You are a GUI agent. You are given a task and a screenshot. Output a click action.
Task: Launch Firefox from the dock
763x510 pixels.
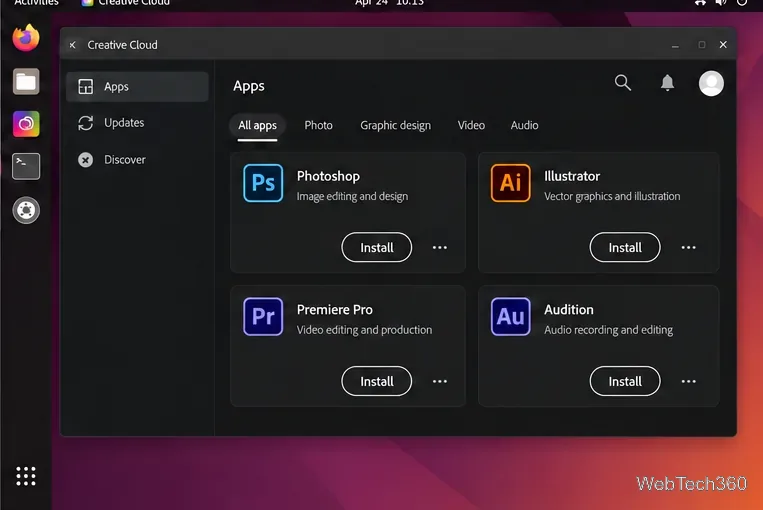point(26,37)
